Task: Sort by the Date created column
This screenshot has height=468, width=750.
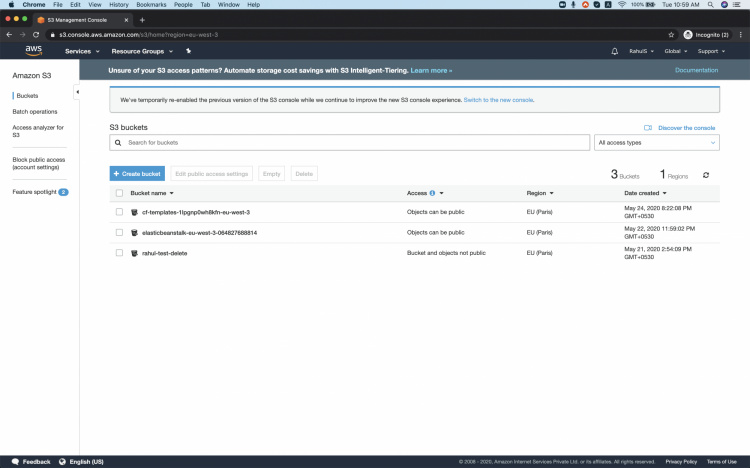Action: coord(645,193)
